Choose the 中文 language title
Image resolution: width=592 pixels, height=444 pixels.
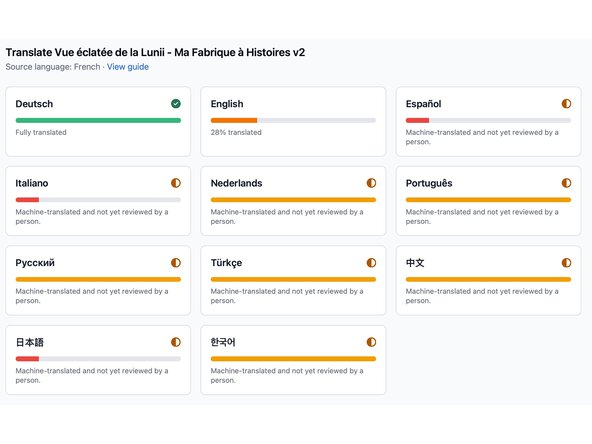[x=415, y=263]
